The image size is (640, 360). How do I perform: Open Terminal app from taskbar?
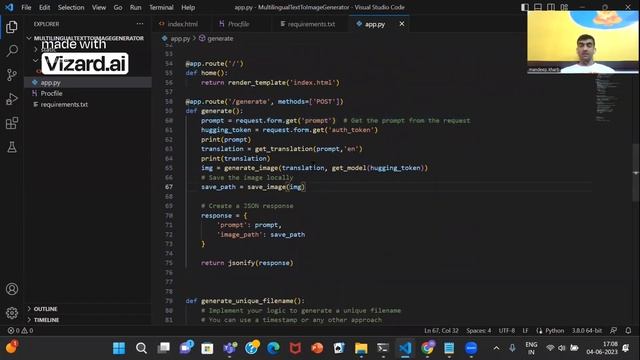(383, 348)
